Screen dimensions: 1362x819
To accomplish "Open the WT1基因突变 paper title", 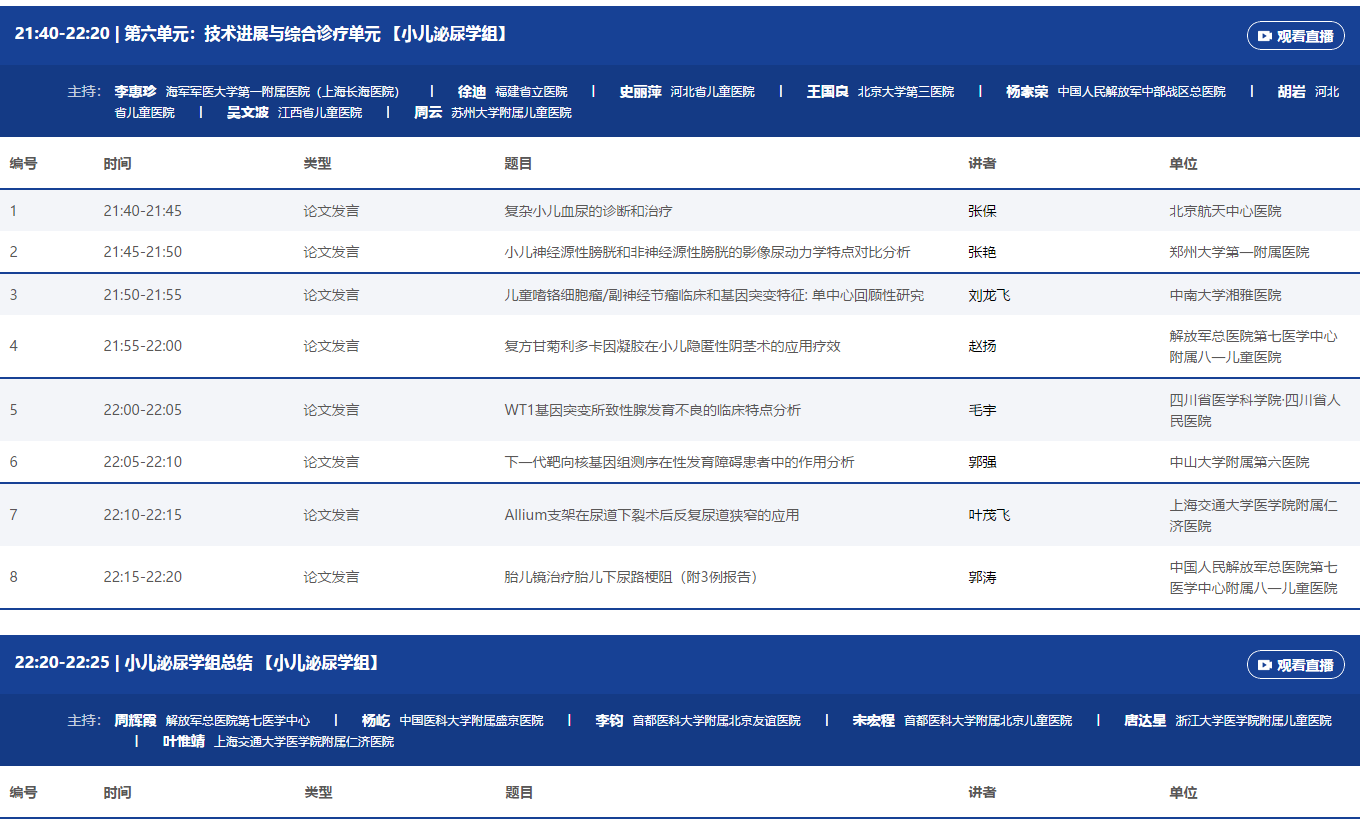I will click(652, 410).
